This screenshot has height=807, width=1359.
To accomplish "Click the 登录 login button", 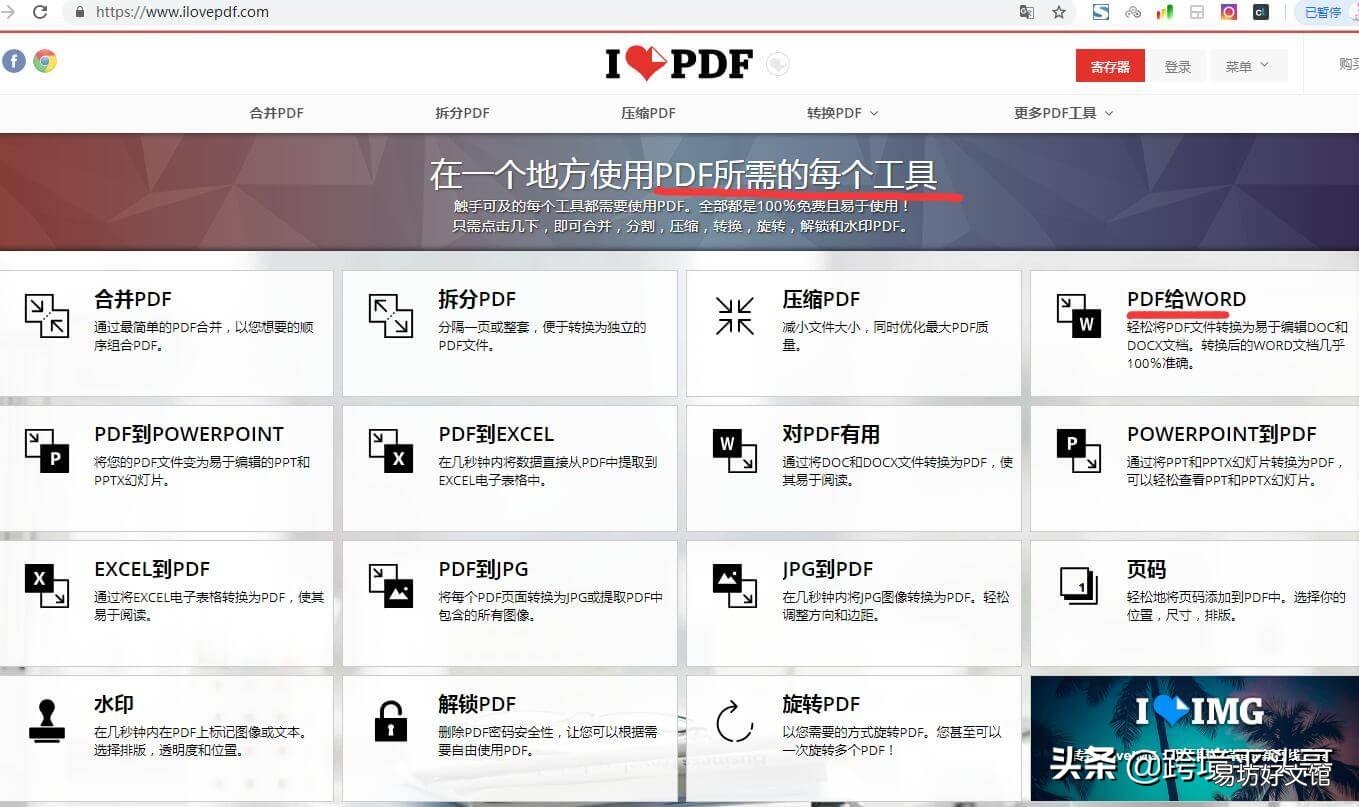I will (x=1177, y=66).
